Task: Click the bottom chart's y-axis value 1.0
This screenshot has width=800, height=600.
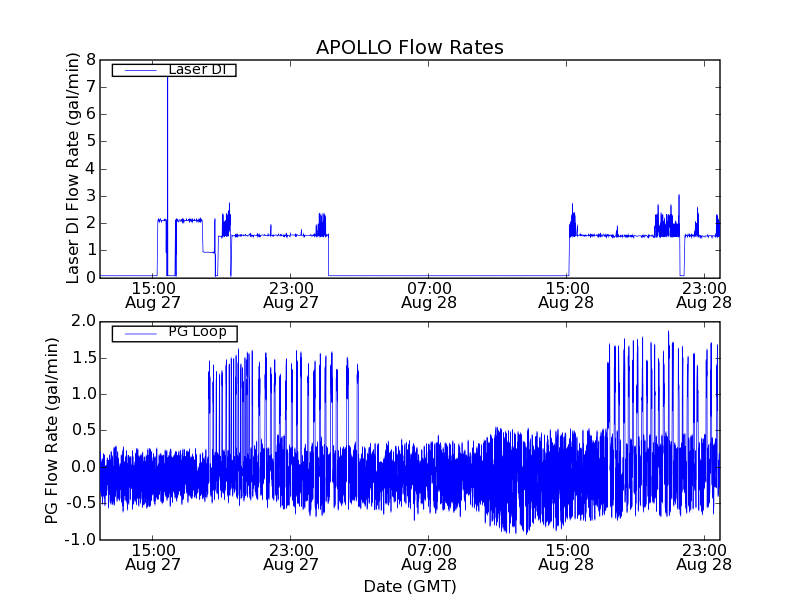Action: pyautogui.click(x=84, y=394)
